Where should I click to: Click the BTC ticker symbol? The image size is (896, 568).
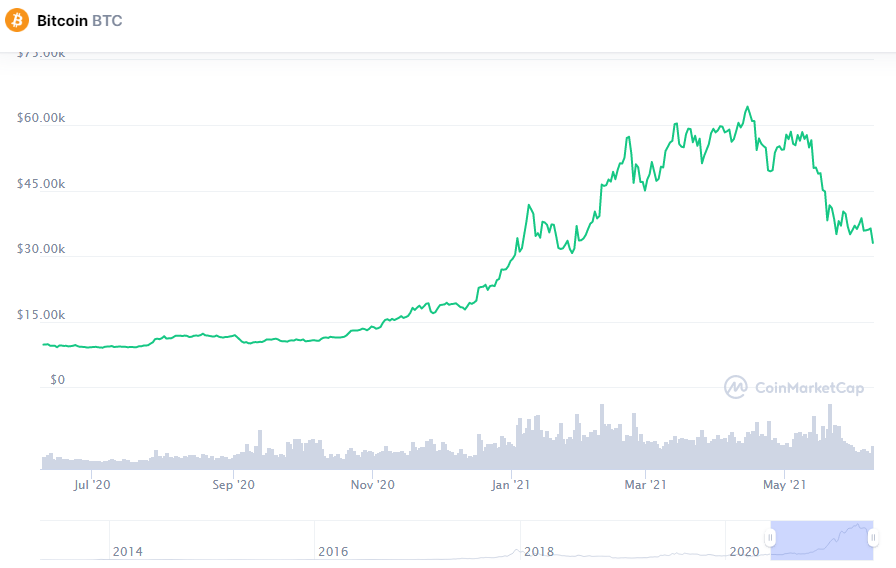[x=107, y=20]
